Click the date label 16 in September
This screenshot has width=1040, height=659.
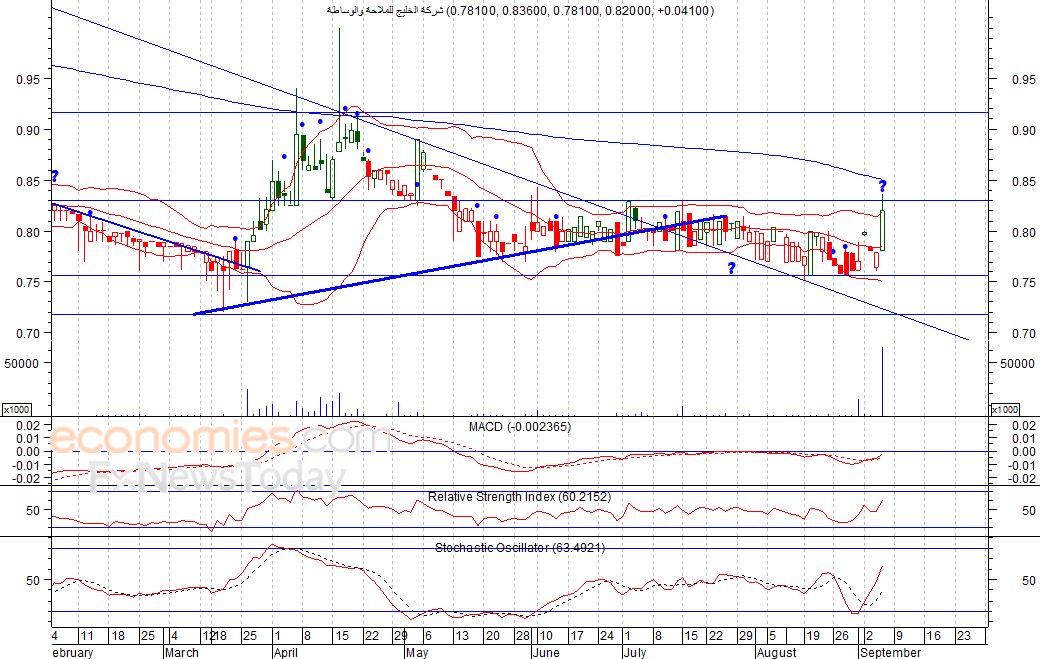[933, 636]
